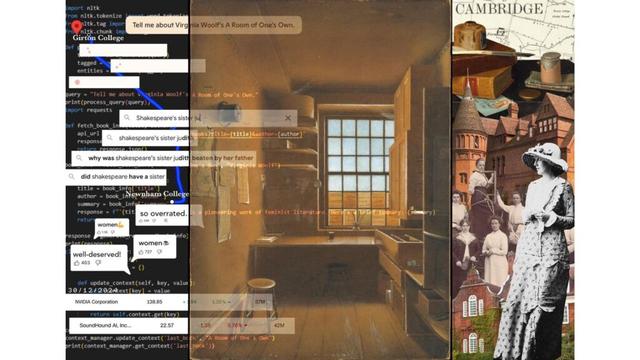Thumbs up the "so overrated." comment
Image resolution: width=640 pixels, height=360 pixels.
[x=141, y=221]
